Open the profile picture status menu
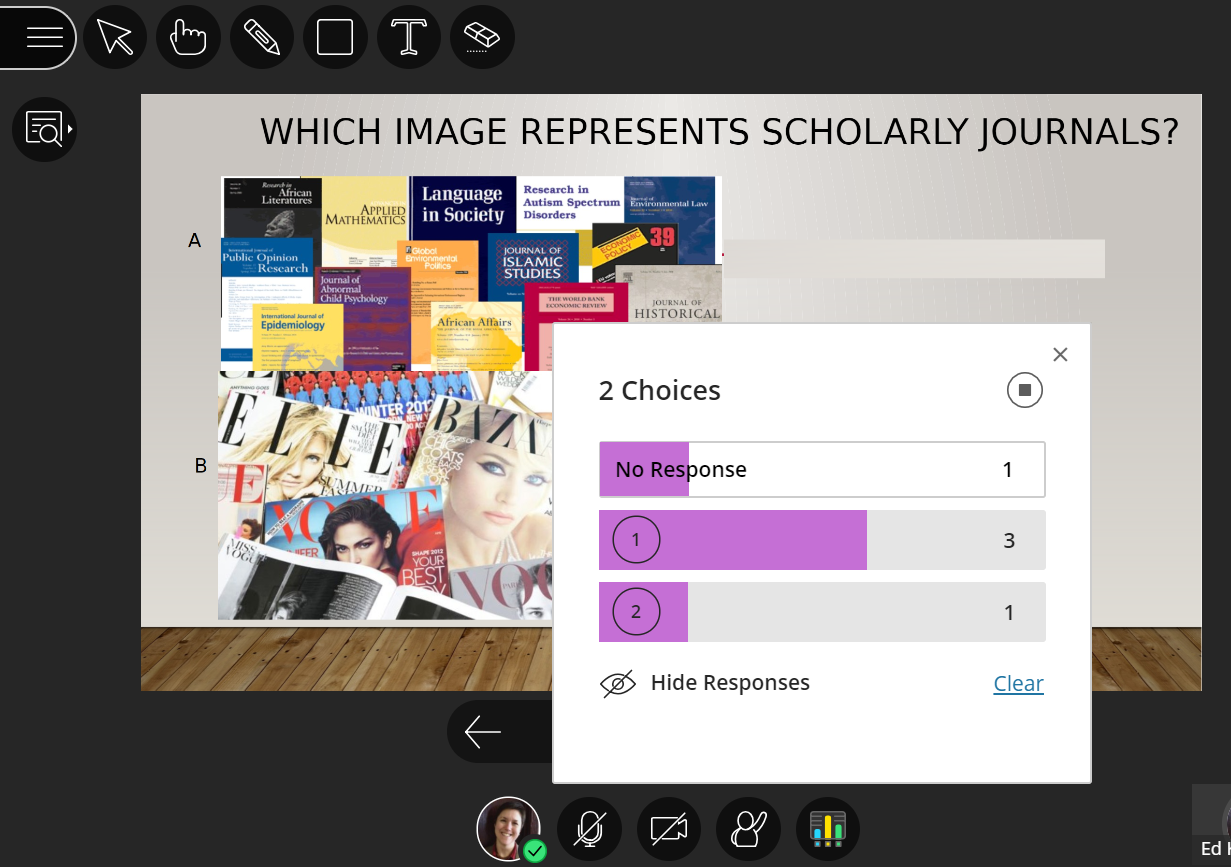 pos(509,828)
